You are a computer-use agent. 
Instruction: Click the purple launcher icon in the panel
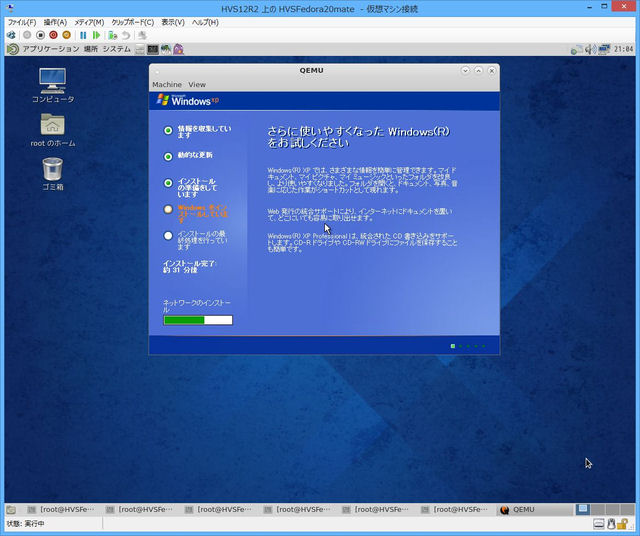[x=178, y=49]
